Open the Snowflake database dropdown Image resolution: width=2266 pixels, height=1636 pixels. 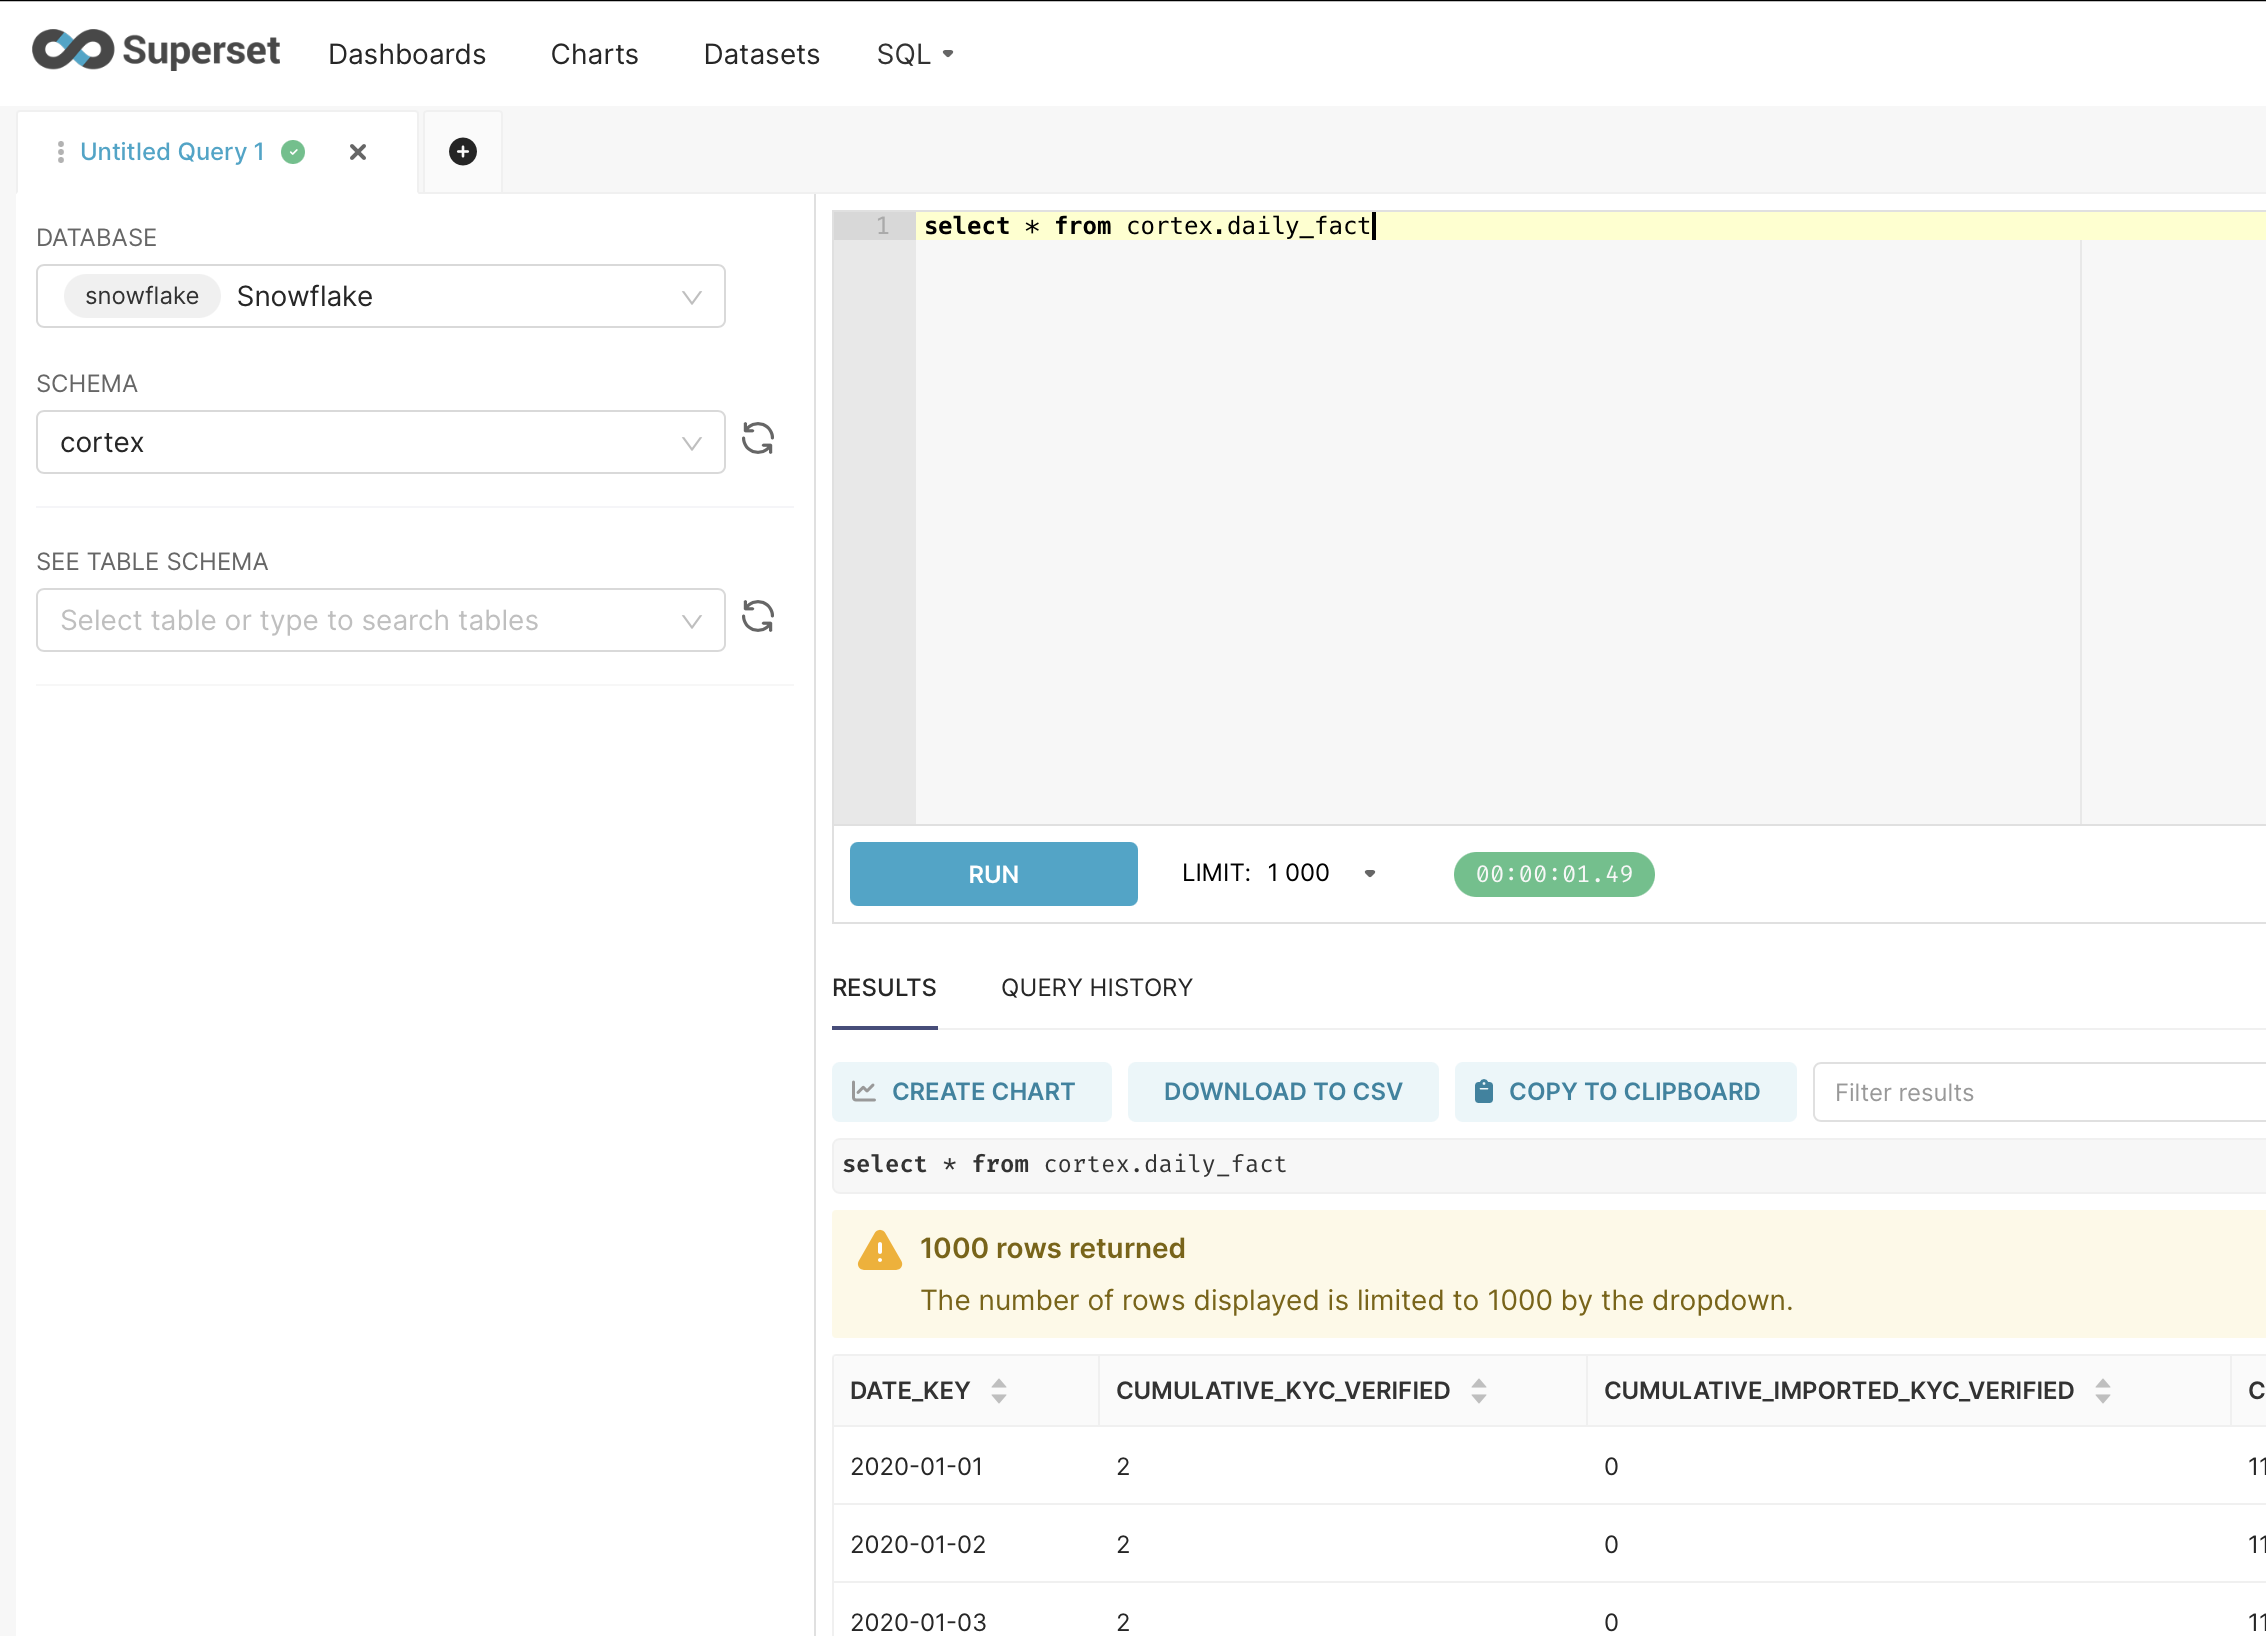381,296
